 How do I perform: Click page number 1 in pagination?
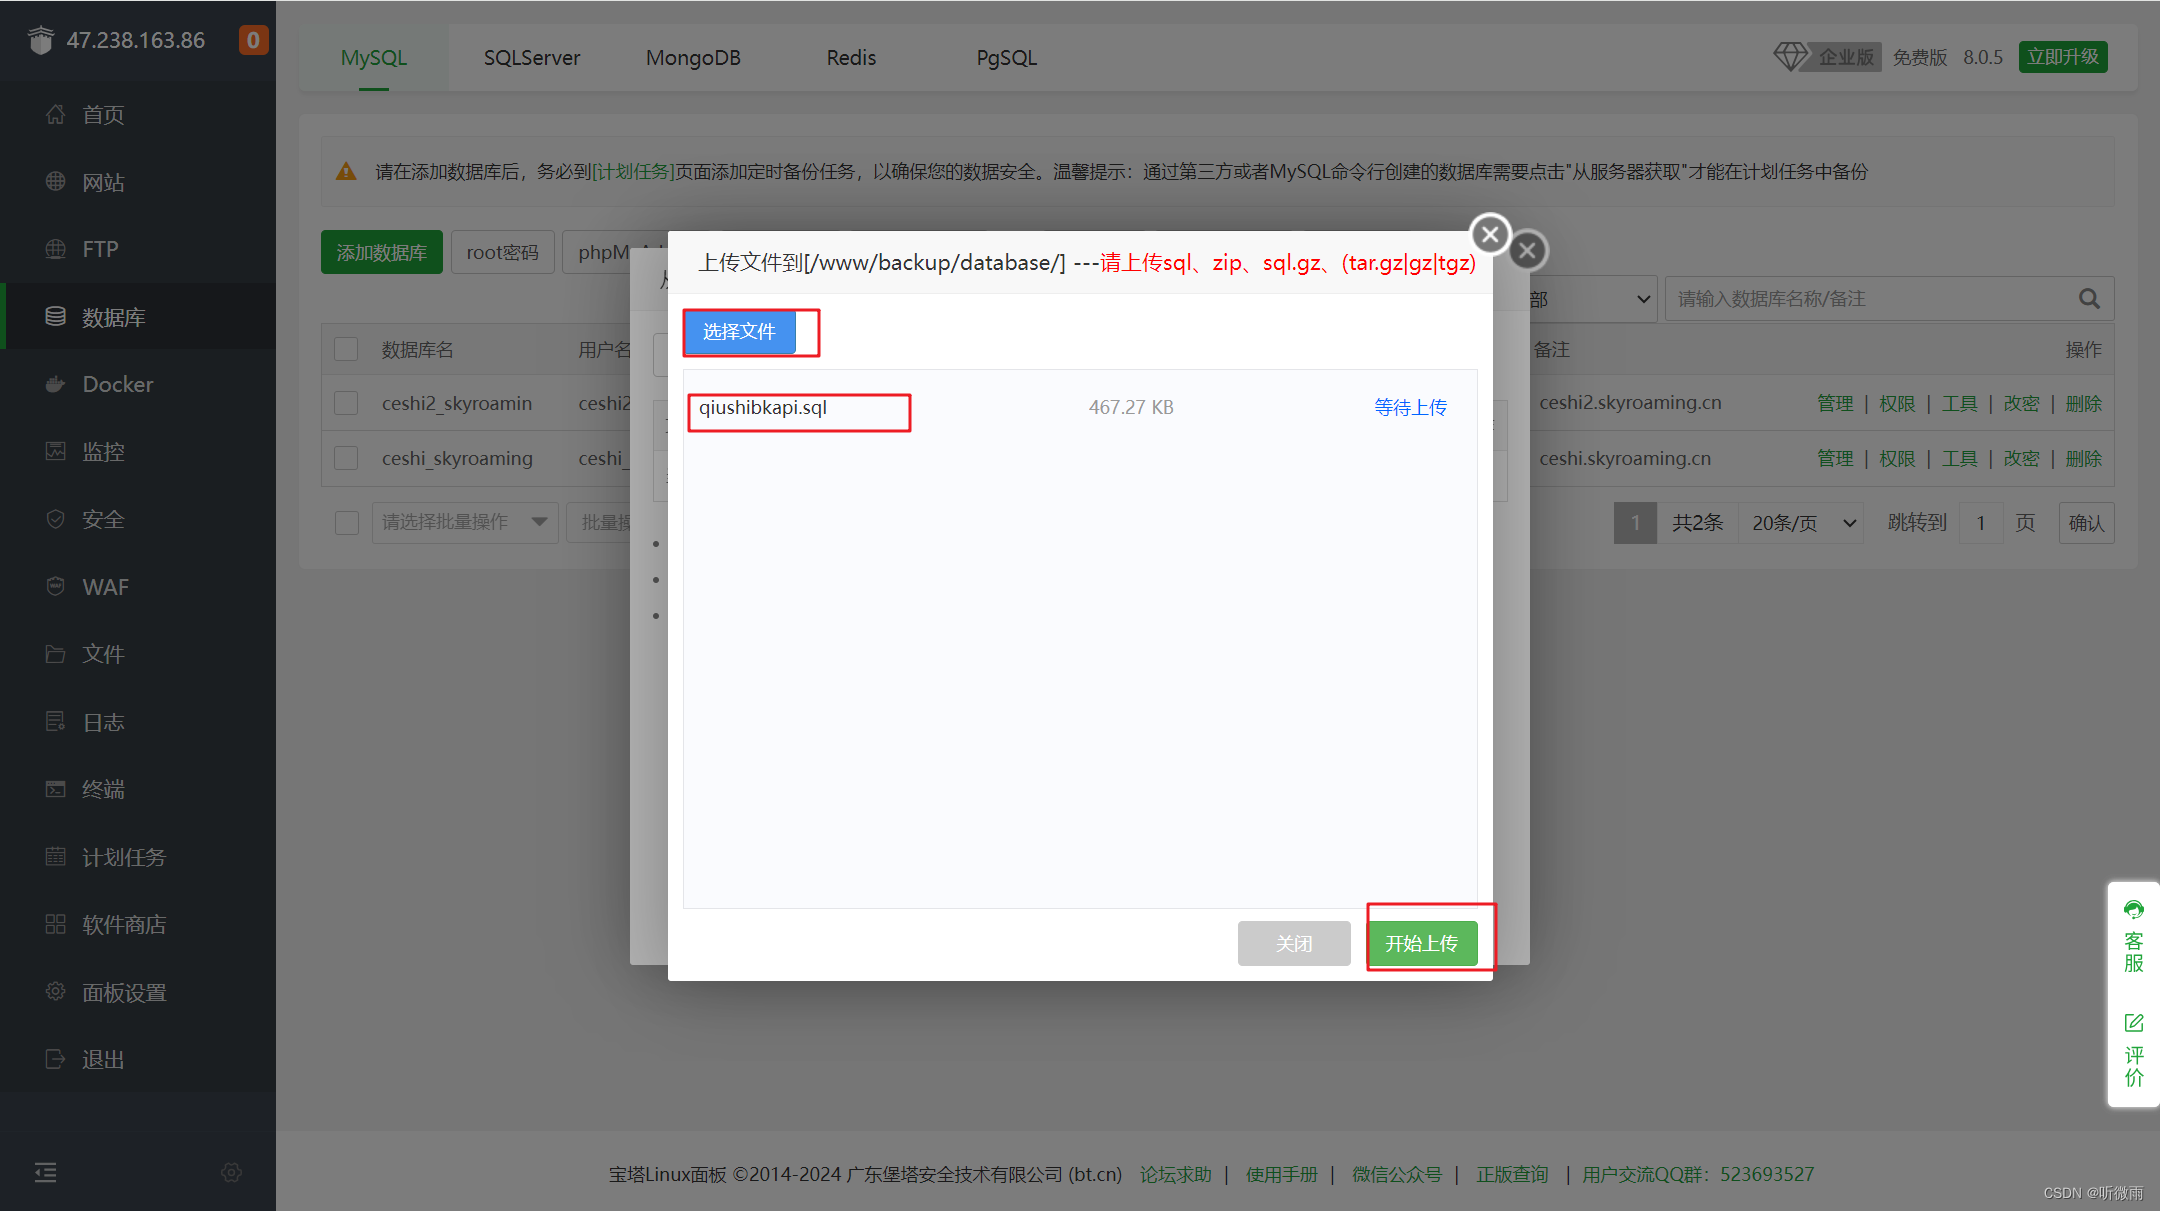click(x=1635, y=523)
